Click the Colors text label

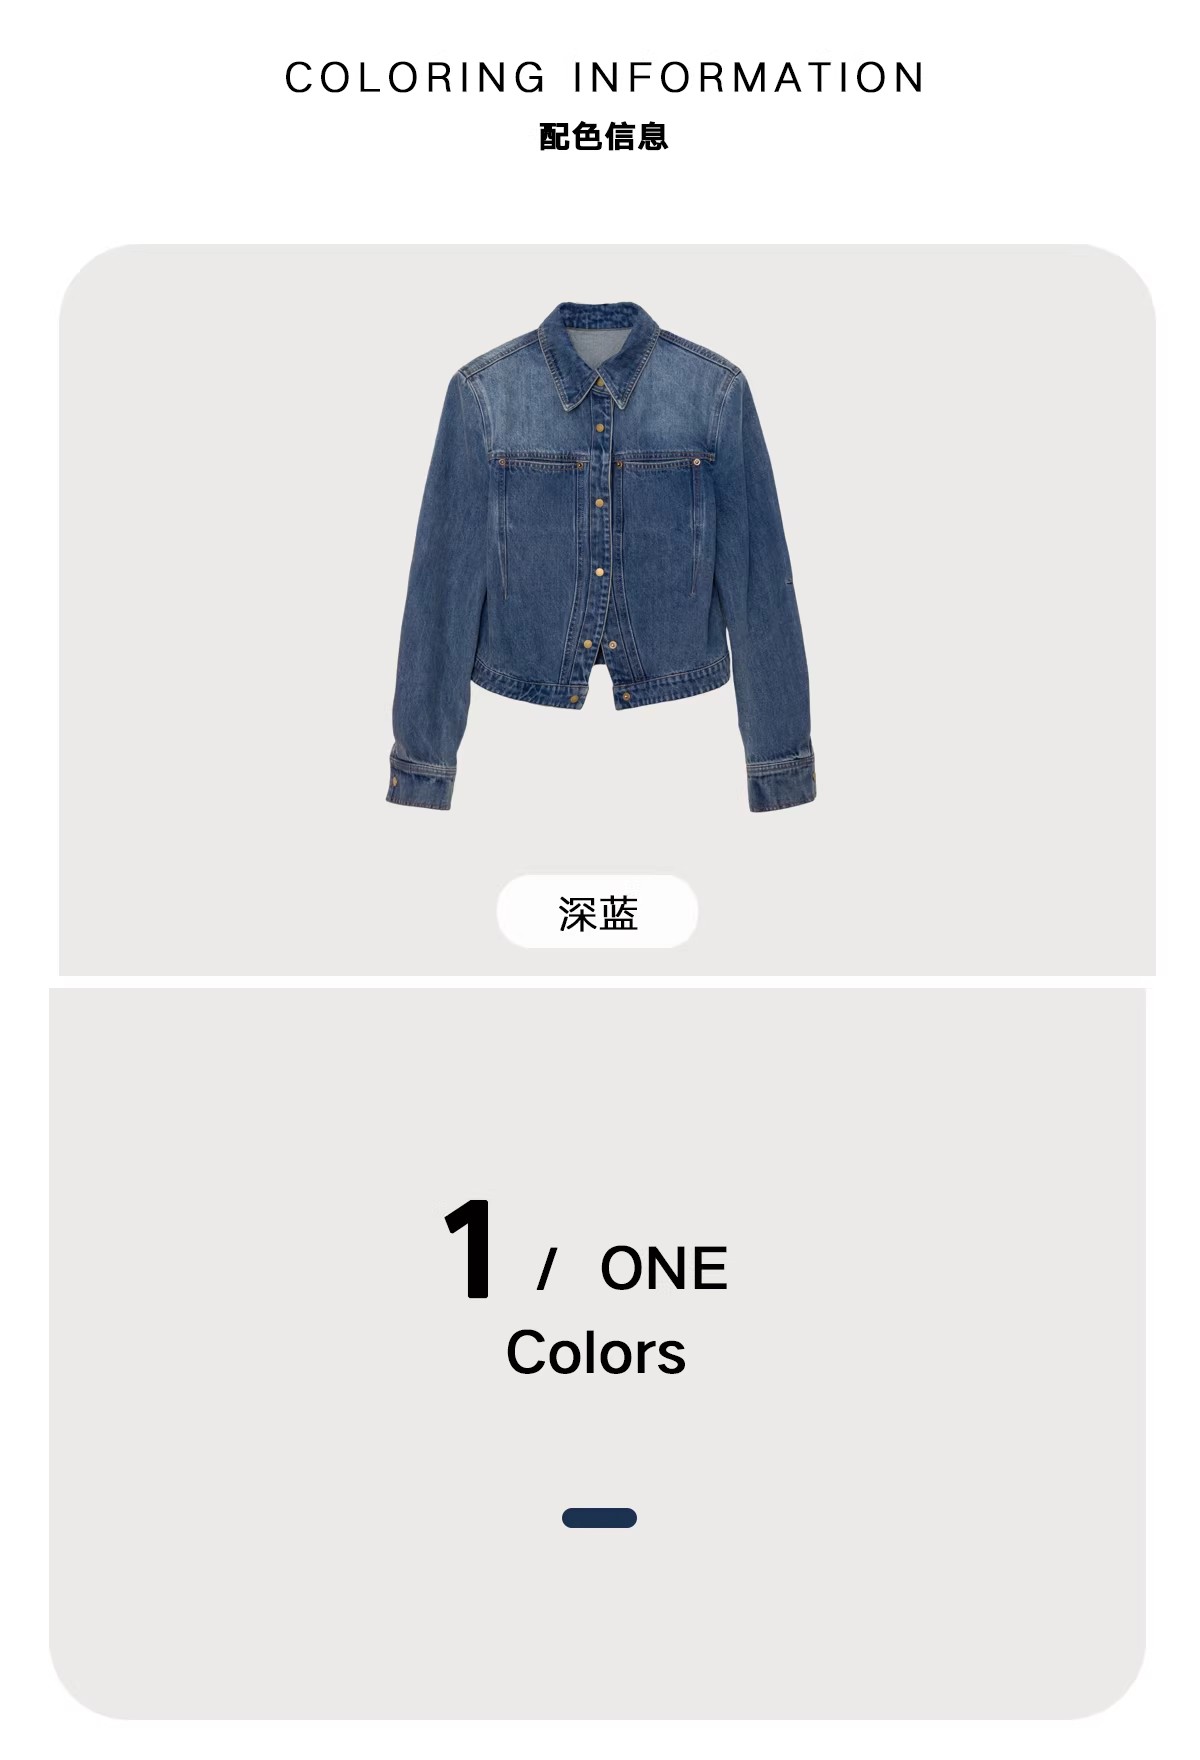(596, 1353)
